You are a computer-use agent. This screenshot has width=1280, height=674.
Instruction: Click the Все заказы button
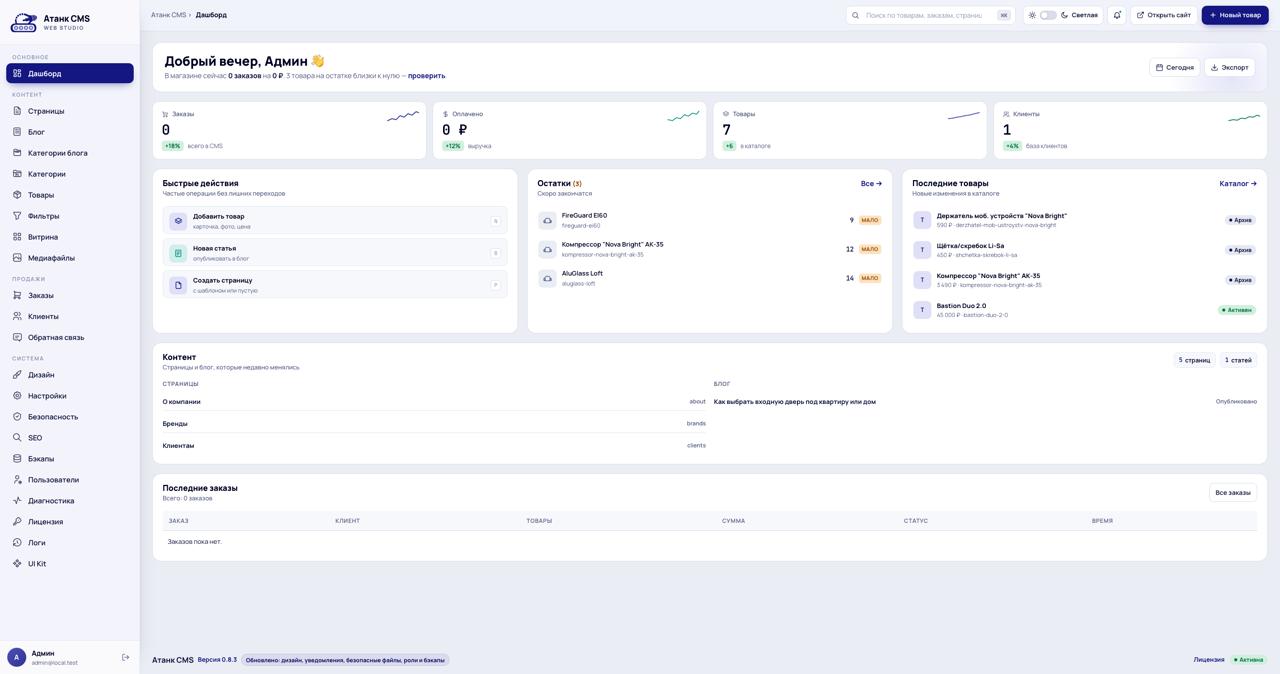coord(1232,492)
